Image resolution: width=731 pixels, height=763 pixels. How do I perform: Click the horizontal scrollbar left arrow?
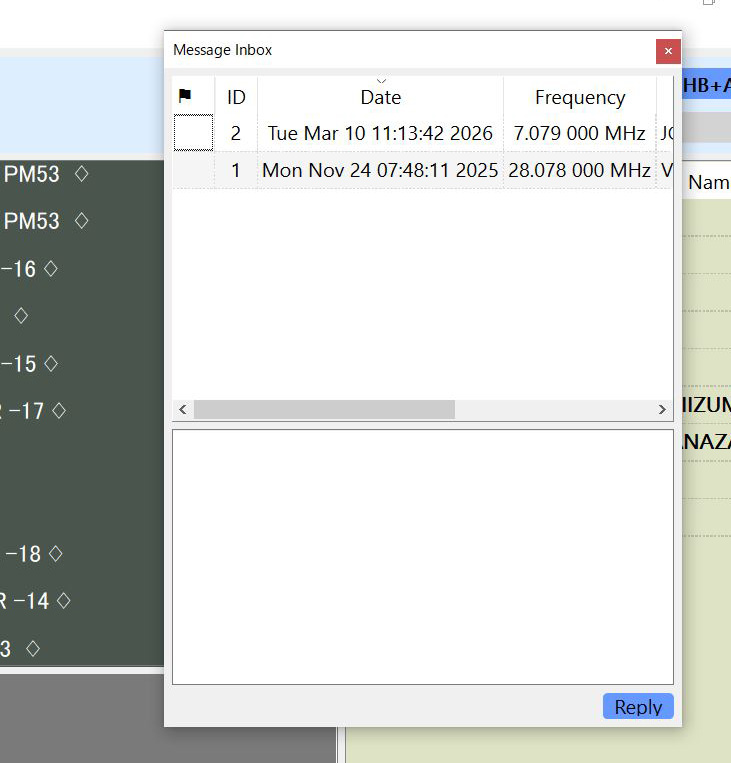183,409
